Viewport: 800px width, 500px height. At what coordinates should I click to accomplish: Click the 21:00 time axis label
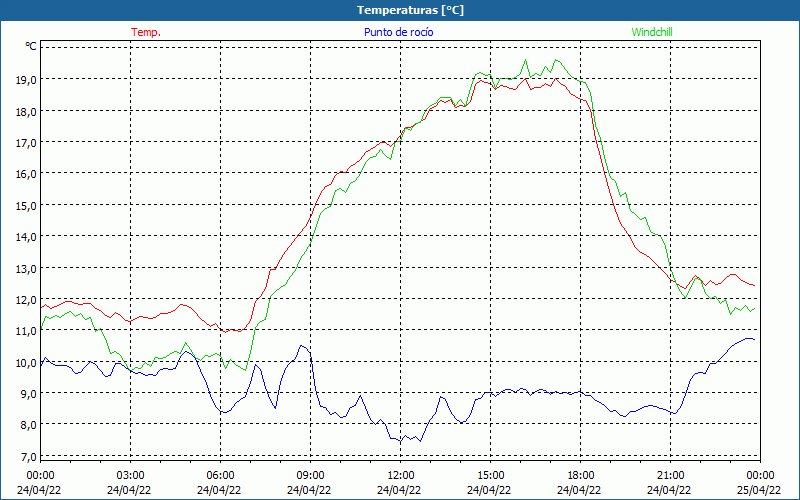click(670, 476)
